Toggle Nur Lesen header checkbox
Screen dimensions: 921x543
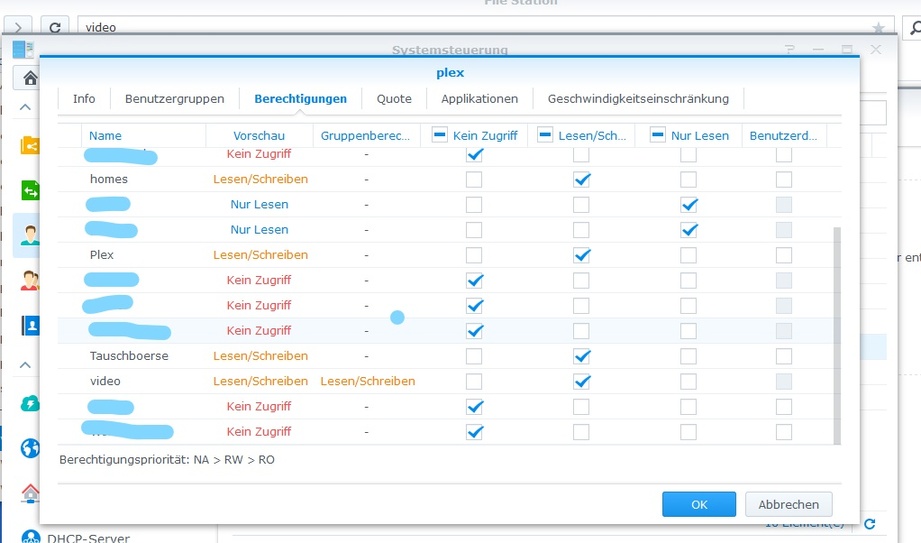[657, 135]
